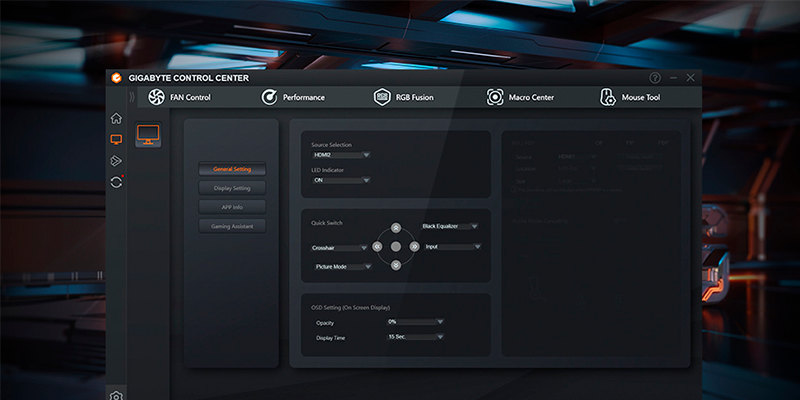Minimize the Gigabyte Control Center window
The image size is (800, 400).
click(x=673, y=78)
